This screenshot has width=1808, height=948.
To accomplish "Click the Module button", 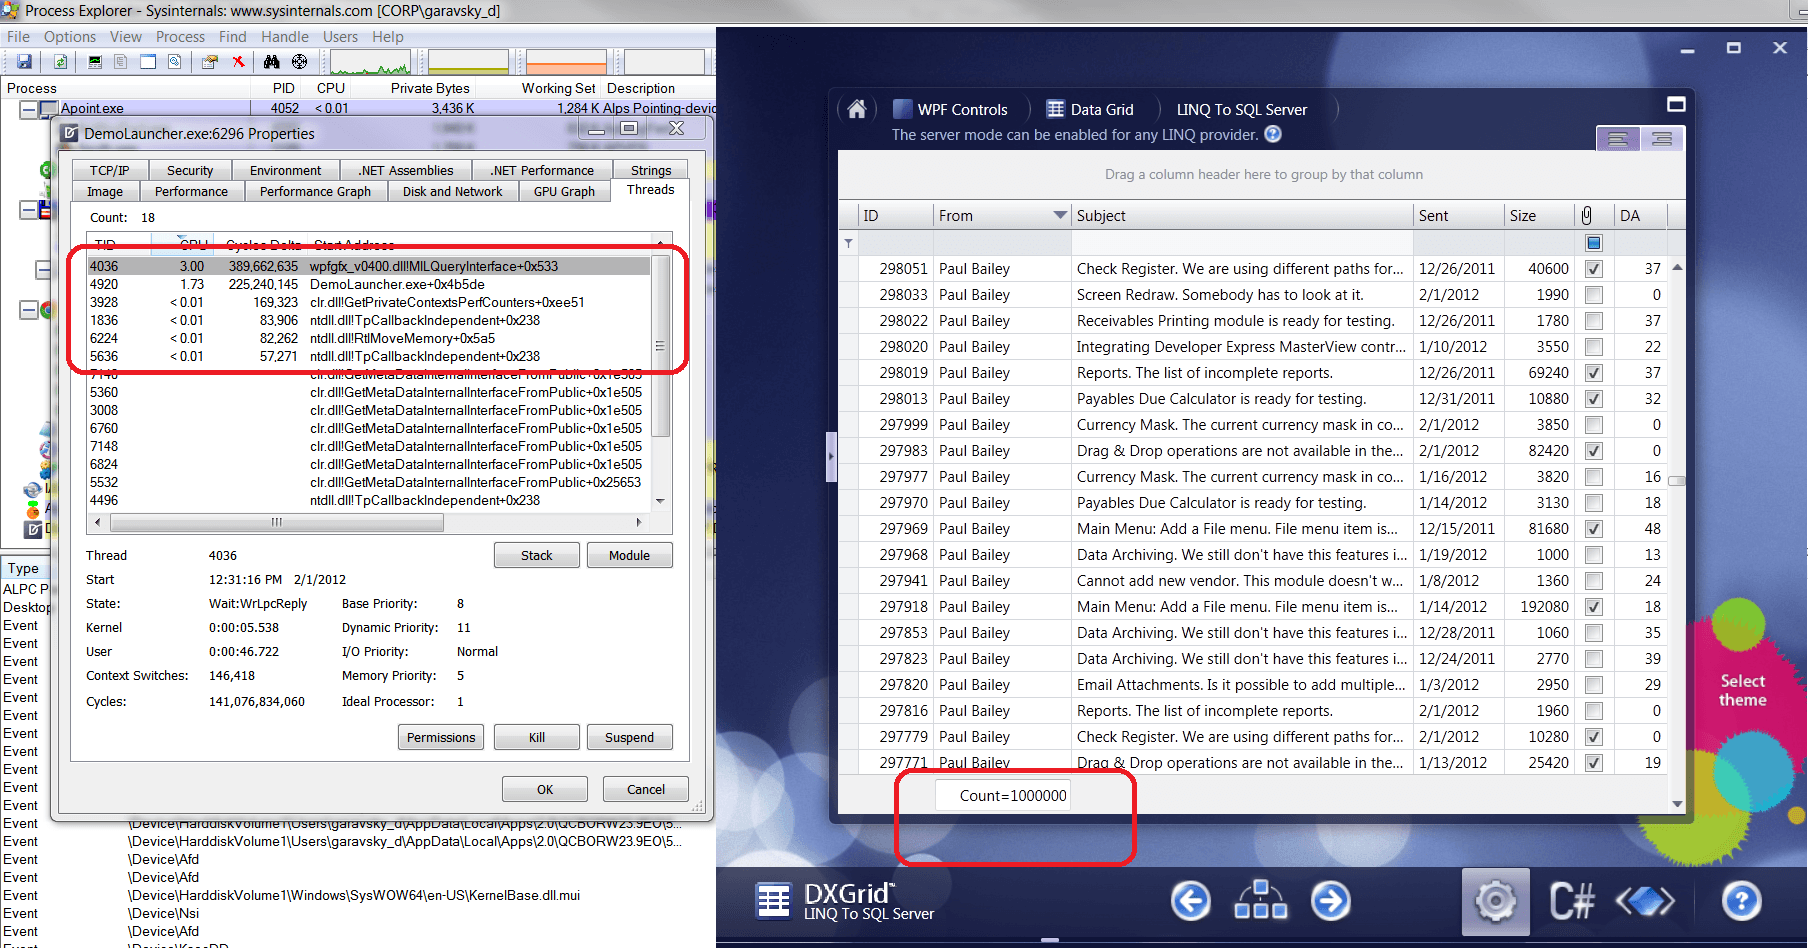I will pos(629,556).
